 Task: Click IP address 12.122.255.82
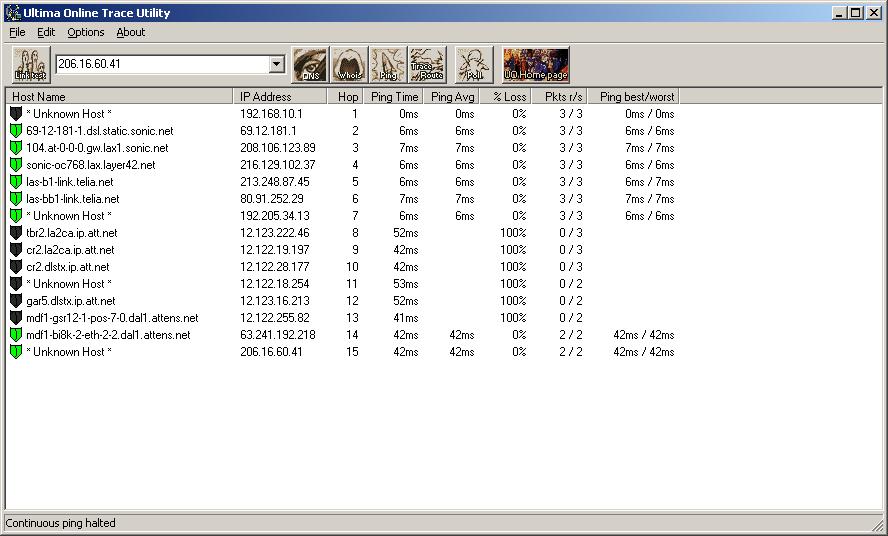275,318
